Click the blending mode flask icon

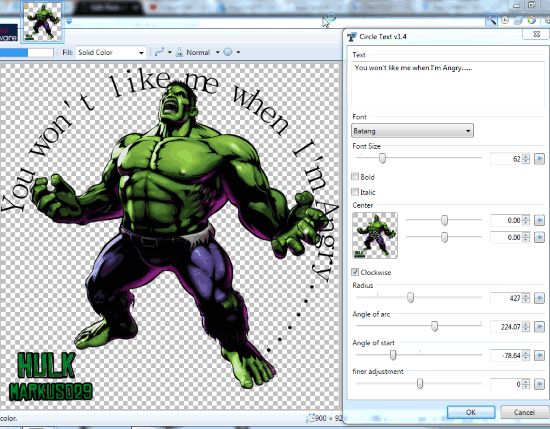tap(179, 52)
